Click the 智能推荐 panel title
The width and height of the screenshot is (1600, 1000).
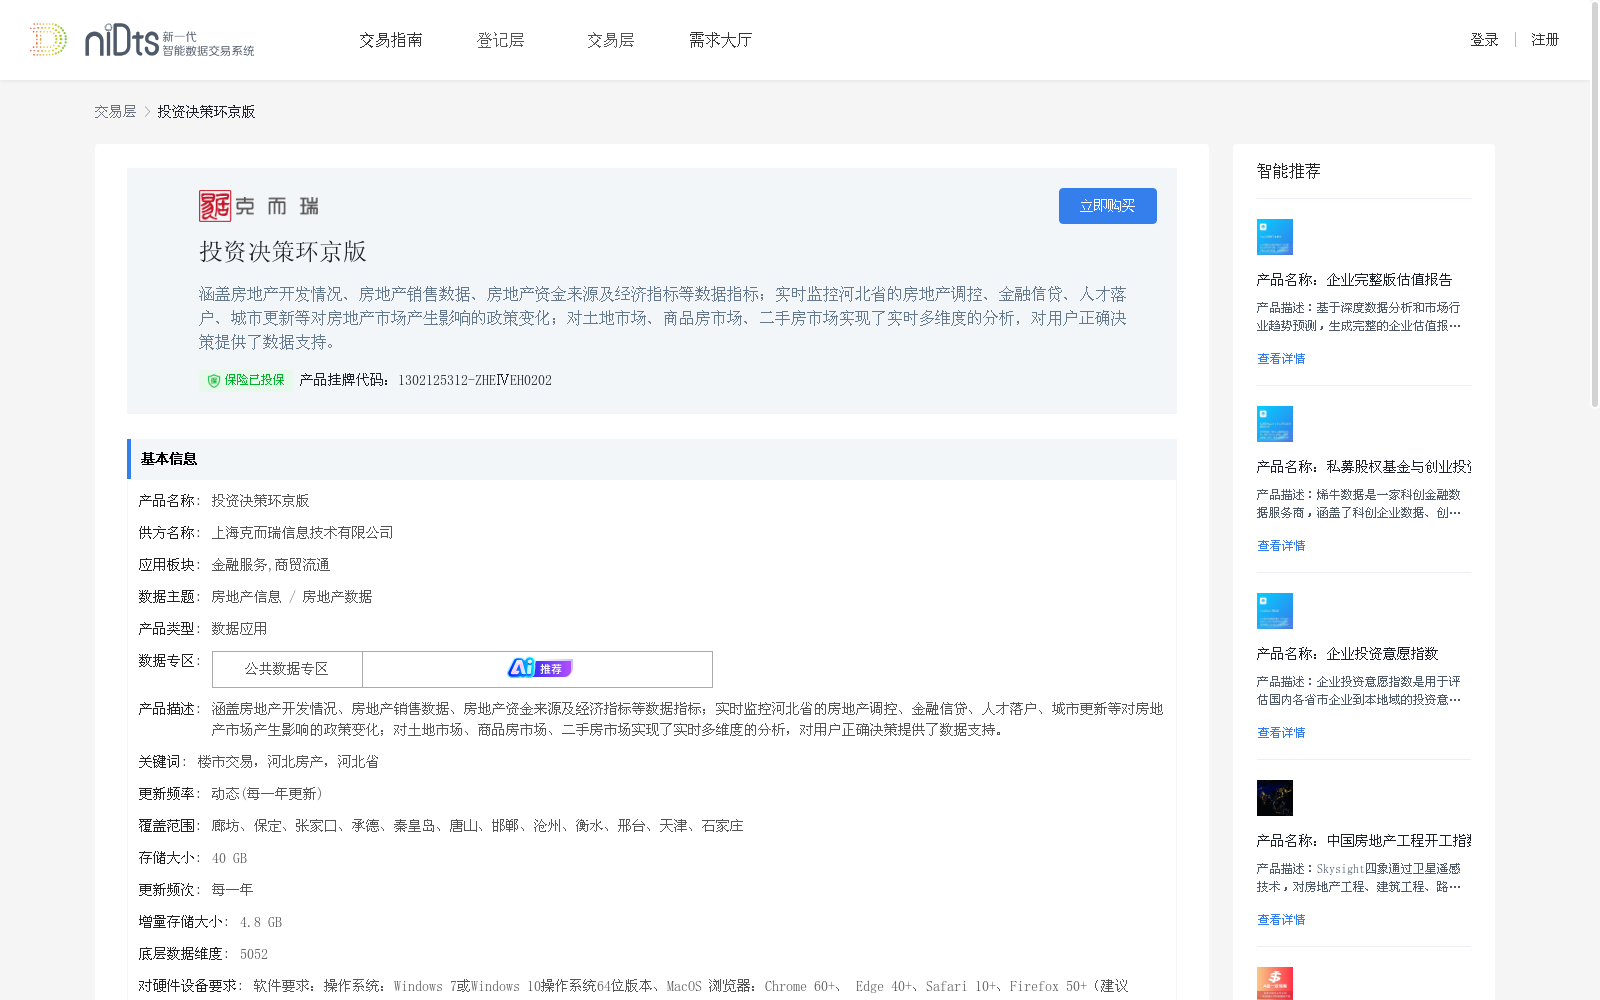coord(1289,171)
